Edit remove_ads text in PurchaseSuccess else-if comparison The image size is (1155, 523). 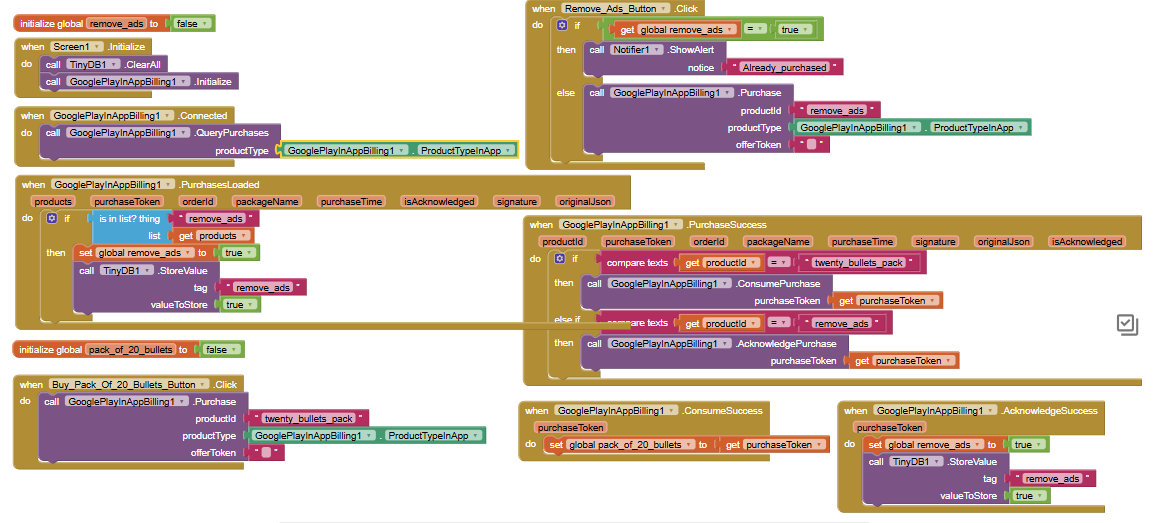click(843, 323)
